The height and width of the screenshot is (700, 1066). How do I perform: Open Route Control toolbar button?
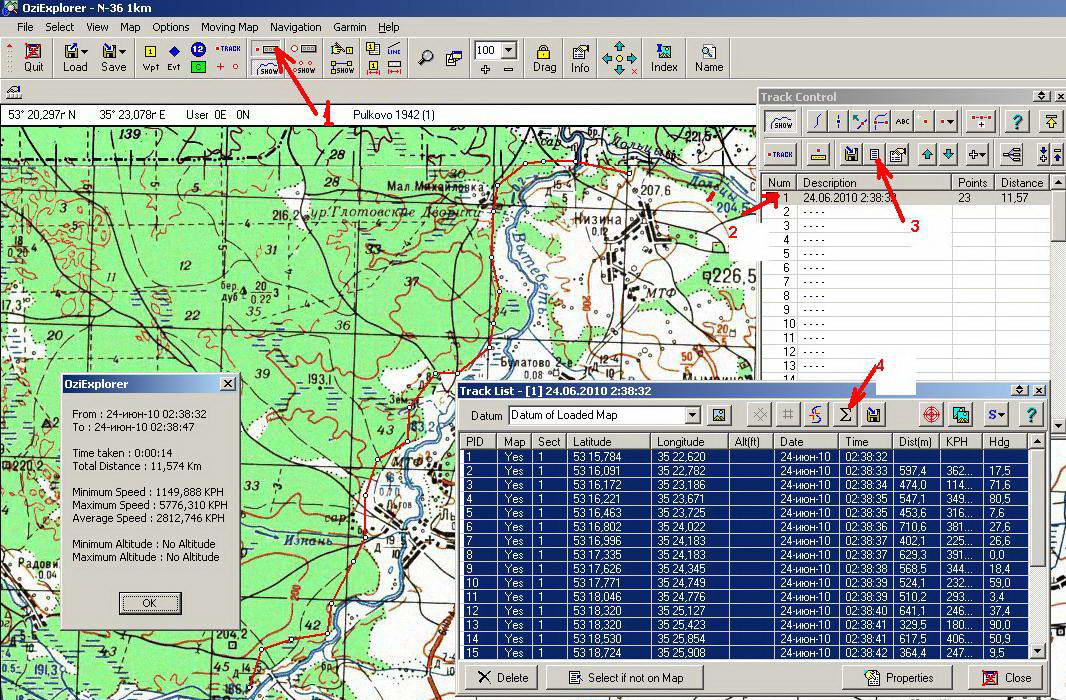click(x=303, y=50)
